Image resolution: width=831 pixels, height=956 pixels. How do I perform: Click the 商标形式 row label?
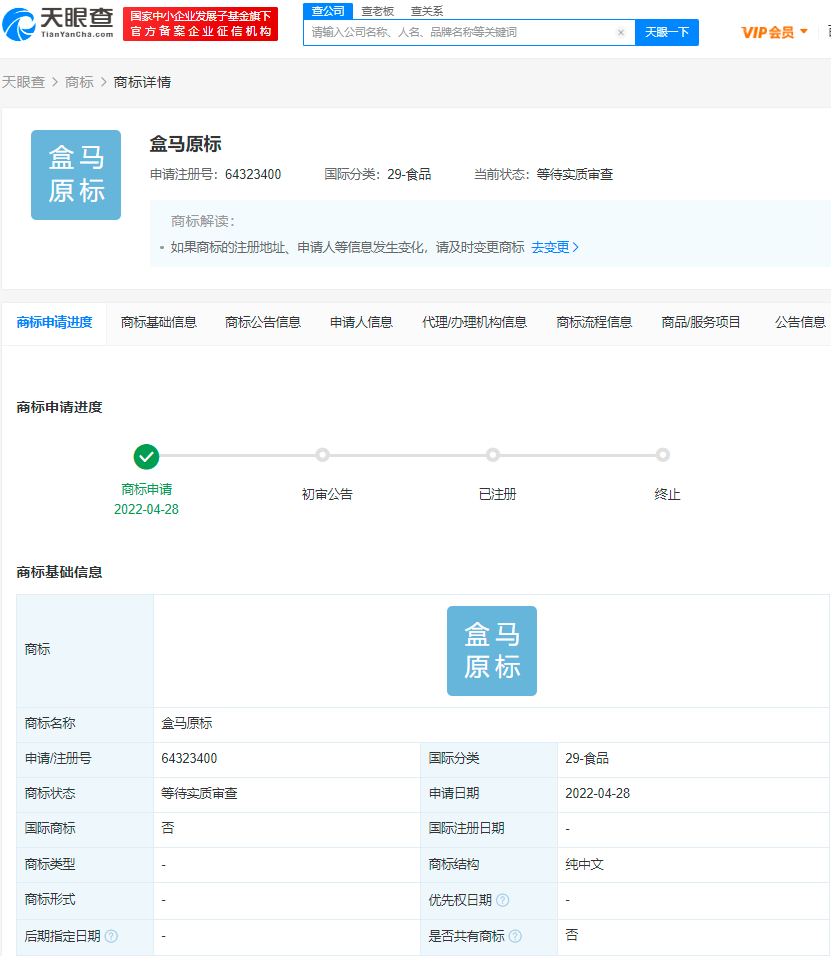tap(50, 900)
